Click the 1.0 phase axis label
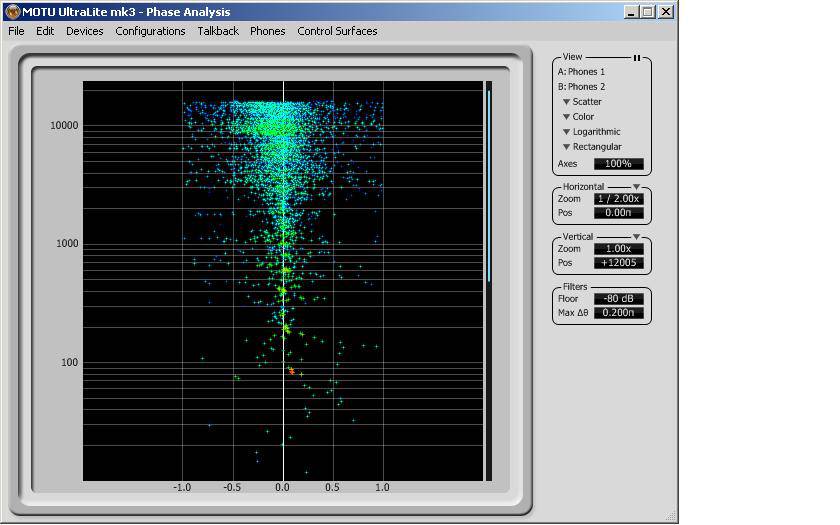840x525 pixels. (382, 488)
